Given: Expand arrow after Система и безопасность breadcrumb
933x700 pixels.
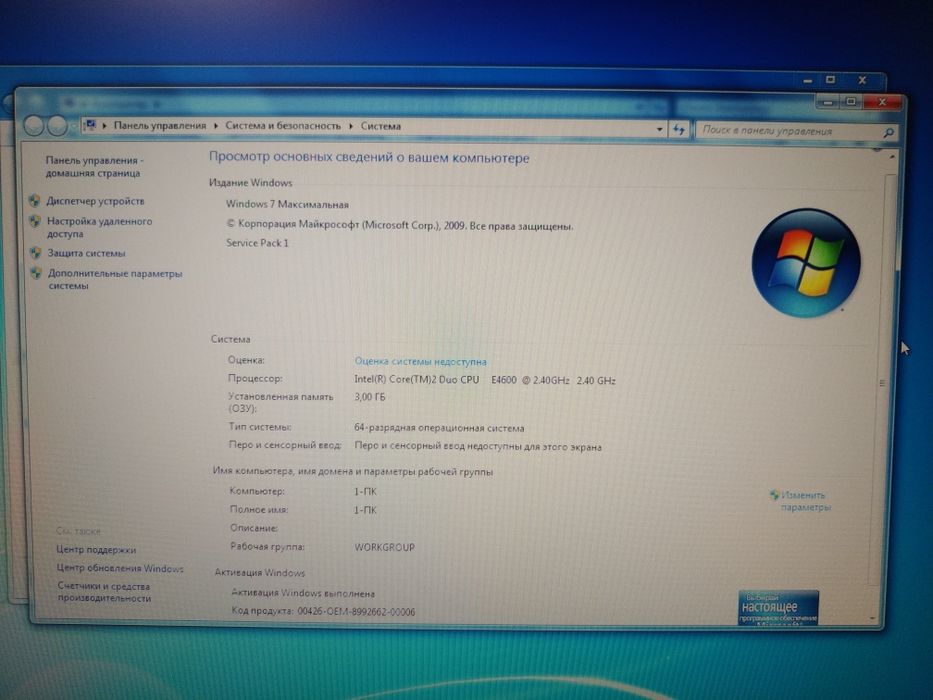Looking at the screenshot, I should point(350,126).
